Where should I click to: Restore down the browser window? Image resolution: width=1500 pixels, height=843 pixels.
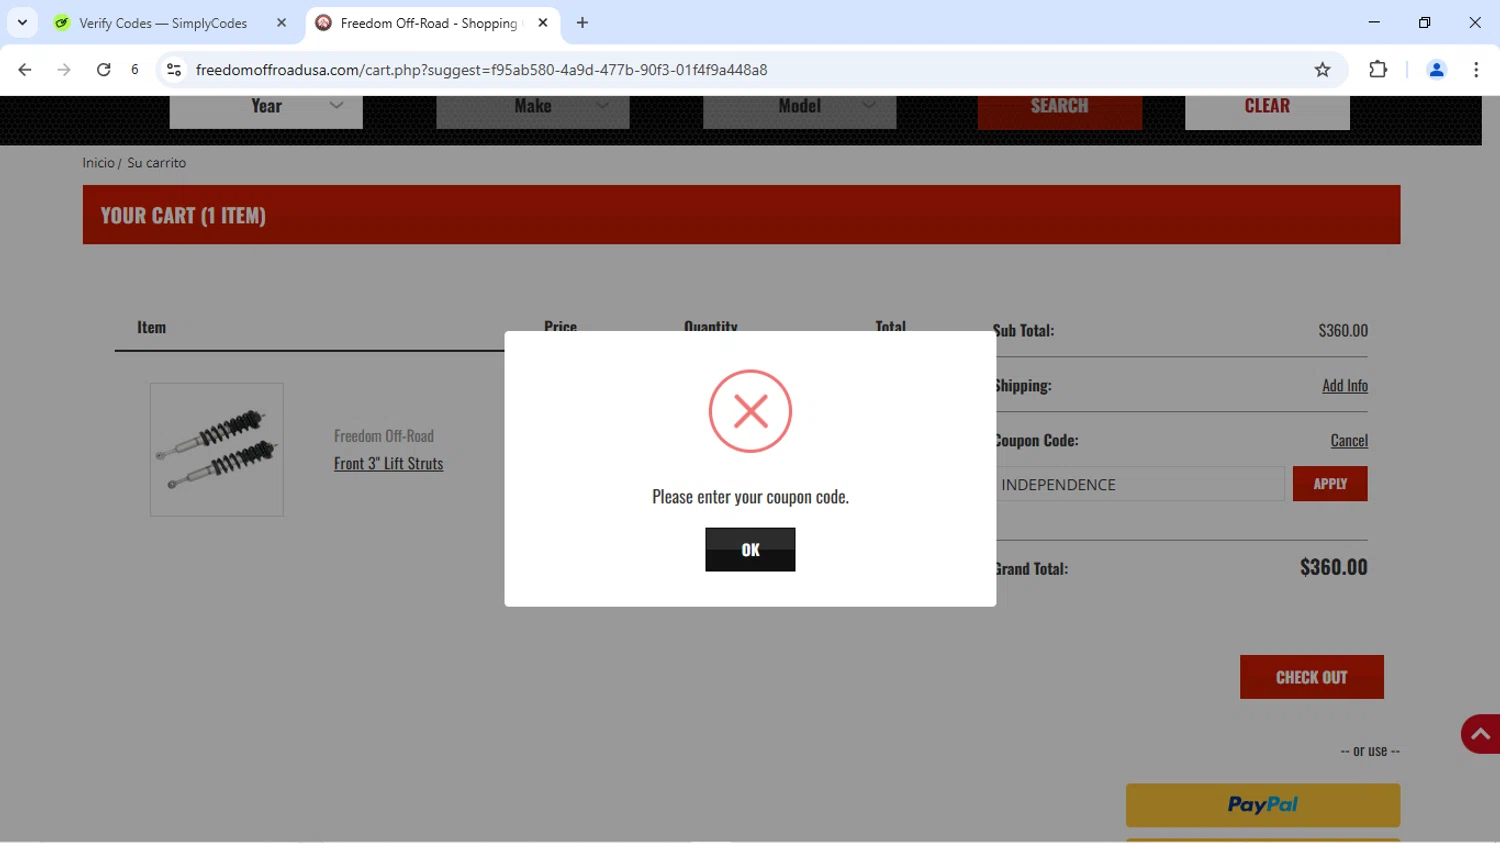pos(1424,22)
